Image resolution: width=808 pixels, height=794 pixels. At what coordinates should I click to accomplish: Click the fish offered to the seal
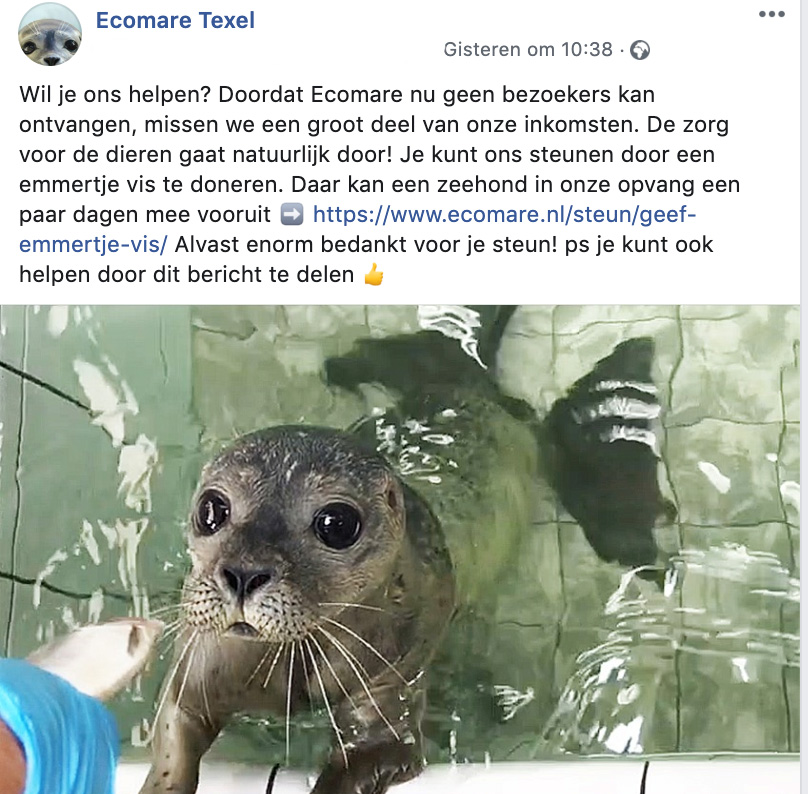98,653
